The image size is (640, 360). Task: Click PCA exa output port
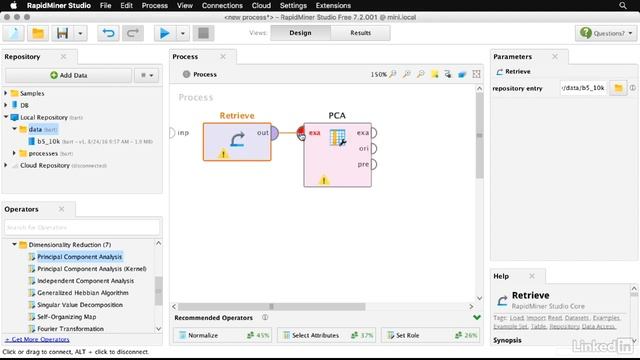click(373, 133)
